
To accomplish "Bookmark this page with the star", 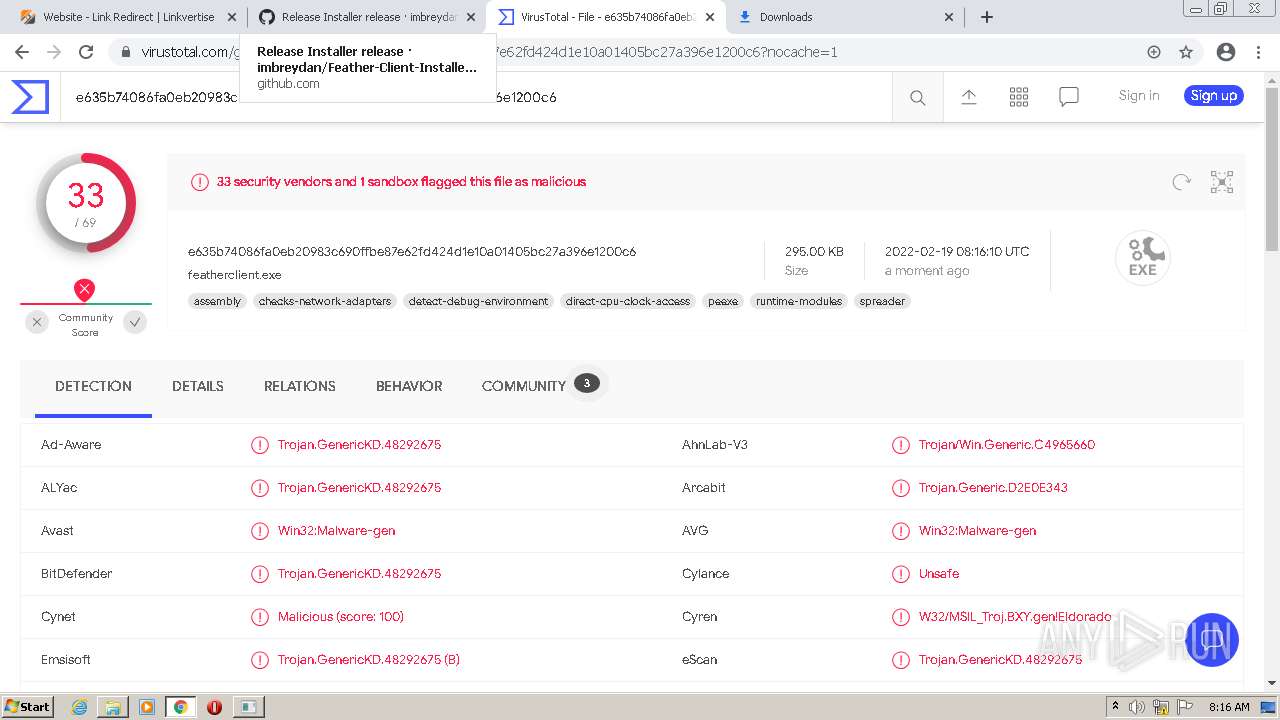I will (1186, 52).
